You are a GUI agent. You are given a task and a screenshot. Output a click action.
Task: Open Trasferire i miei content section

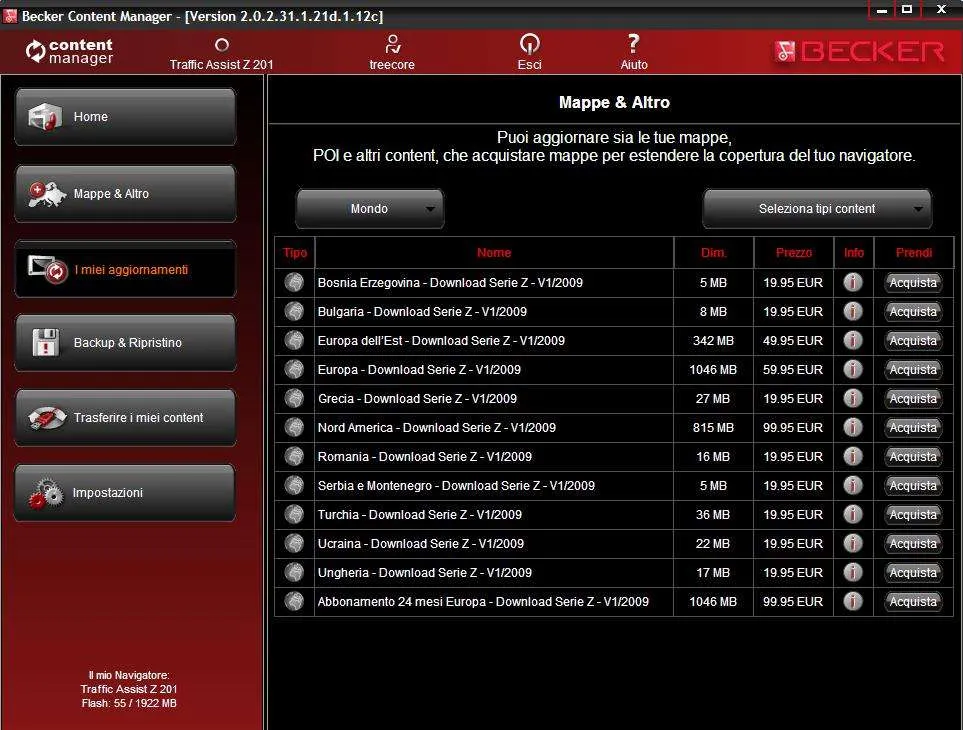pyautogui.click(x=125, y=417)
